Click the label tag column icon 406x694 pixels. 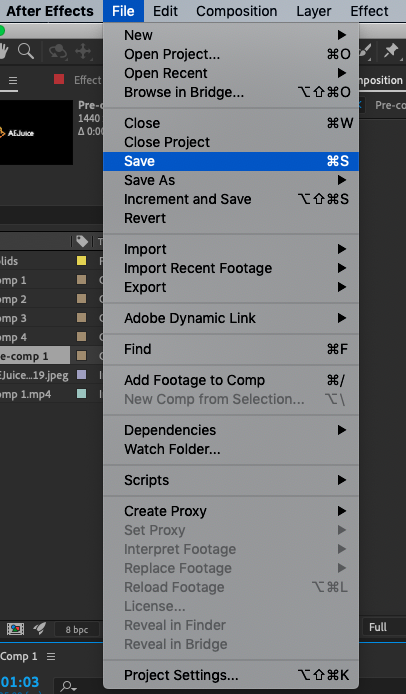coord(82,241)
